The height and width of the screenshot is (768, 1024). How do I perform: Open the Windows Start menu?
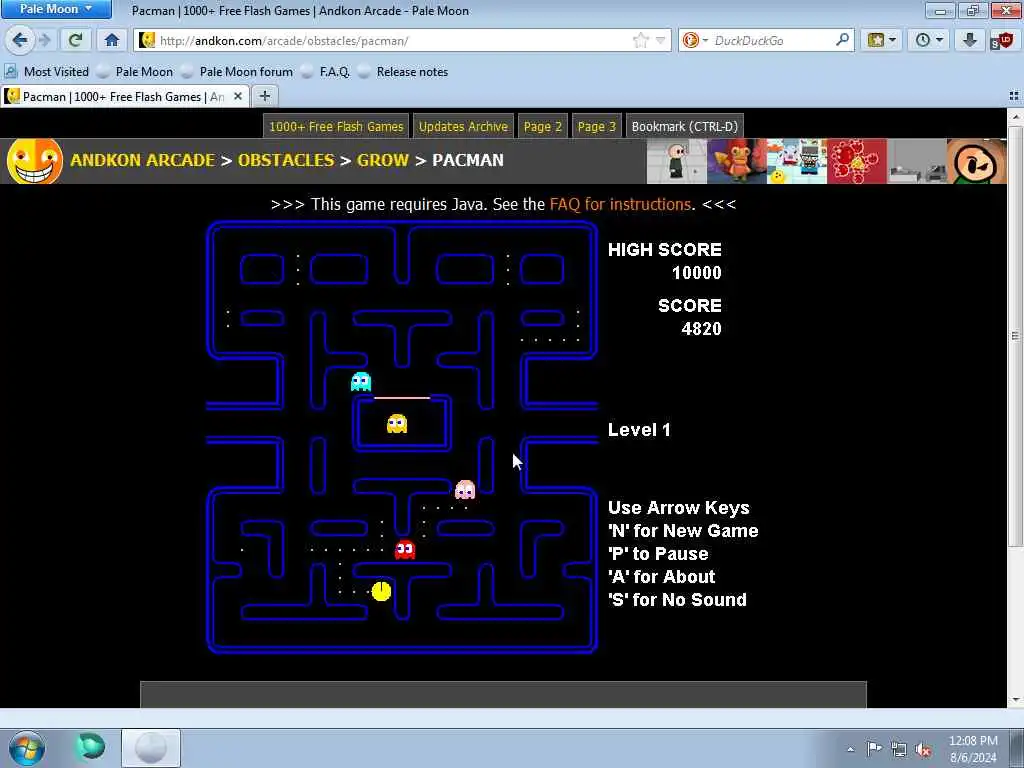[x=27, y=748]
